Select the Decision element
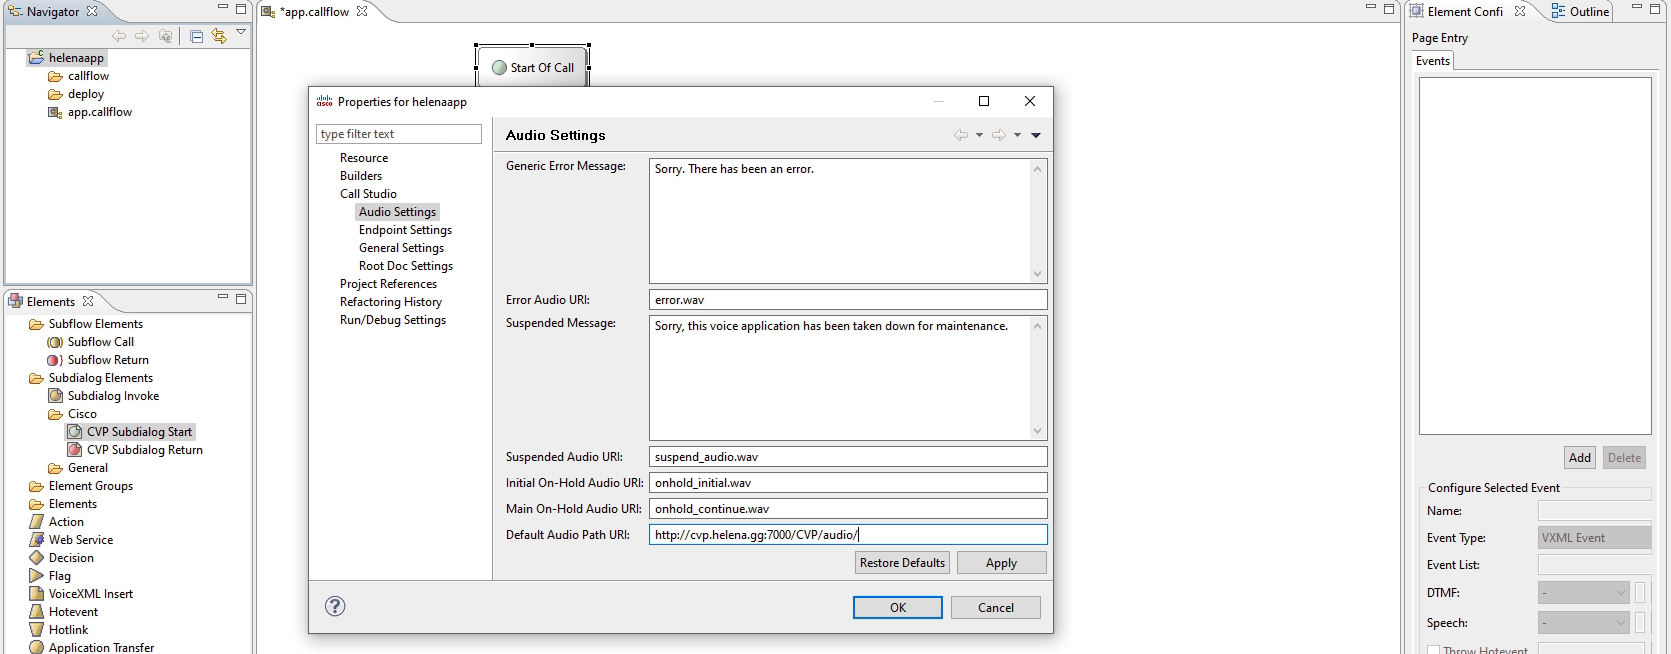This screenshot has height=654, width=1671. point(71,558)
